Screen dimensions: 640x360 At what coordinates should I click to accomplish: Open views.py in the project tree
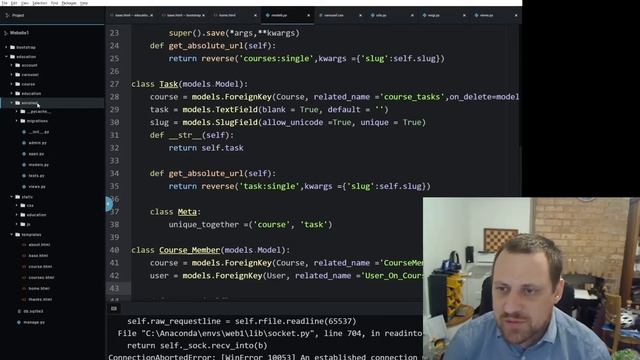point(37,187)
